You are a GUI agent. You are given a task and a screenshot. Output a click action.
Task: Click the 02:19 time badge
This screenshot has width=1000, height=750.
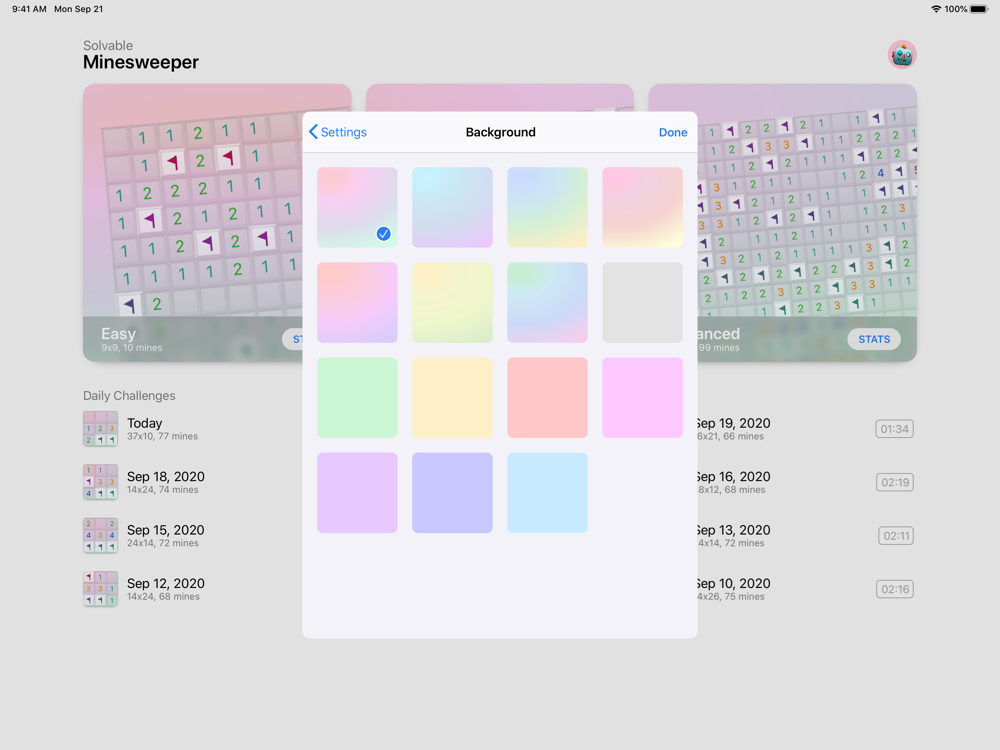pos(895,483)
